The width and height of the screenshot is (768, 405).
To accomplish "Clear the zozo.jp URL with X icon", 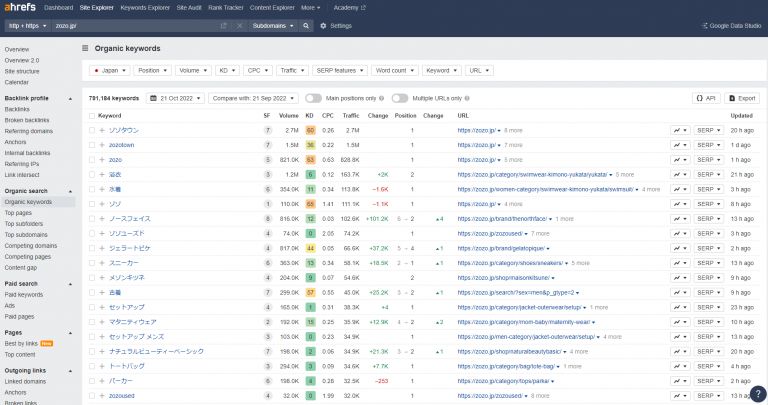I will tap(239, 25).
